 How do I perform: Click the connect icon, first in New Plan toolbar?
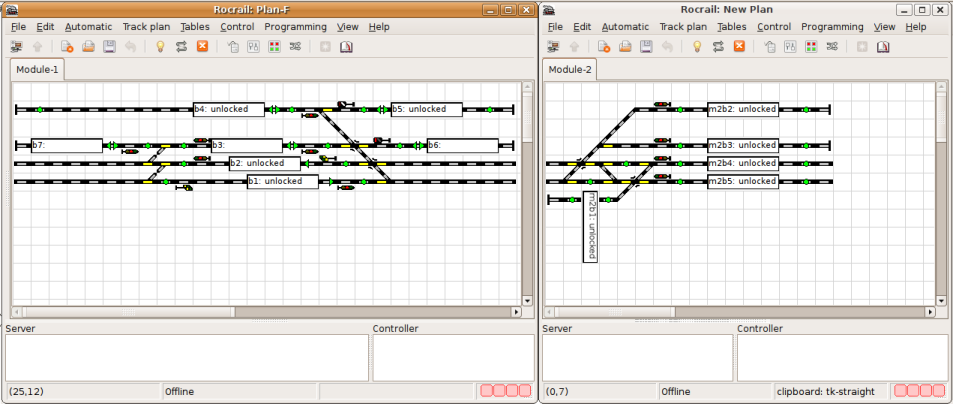[554, 46]
